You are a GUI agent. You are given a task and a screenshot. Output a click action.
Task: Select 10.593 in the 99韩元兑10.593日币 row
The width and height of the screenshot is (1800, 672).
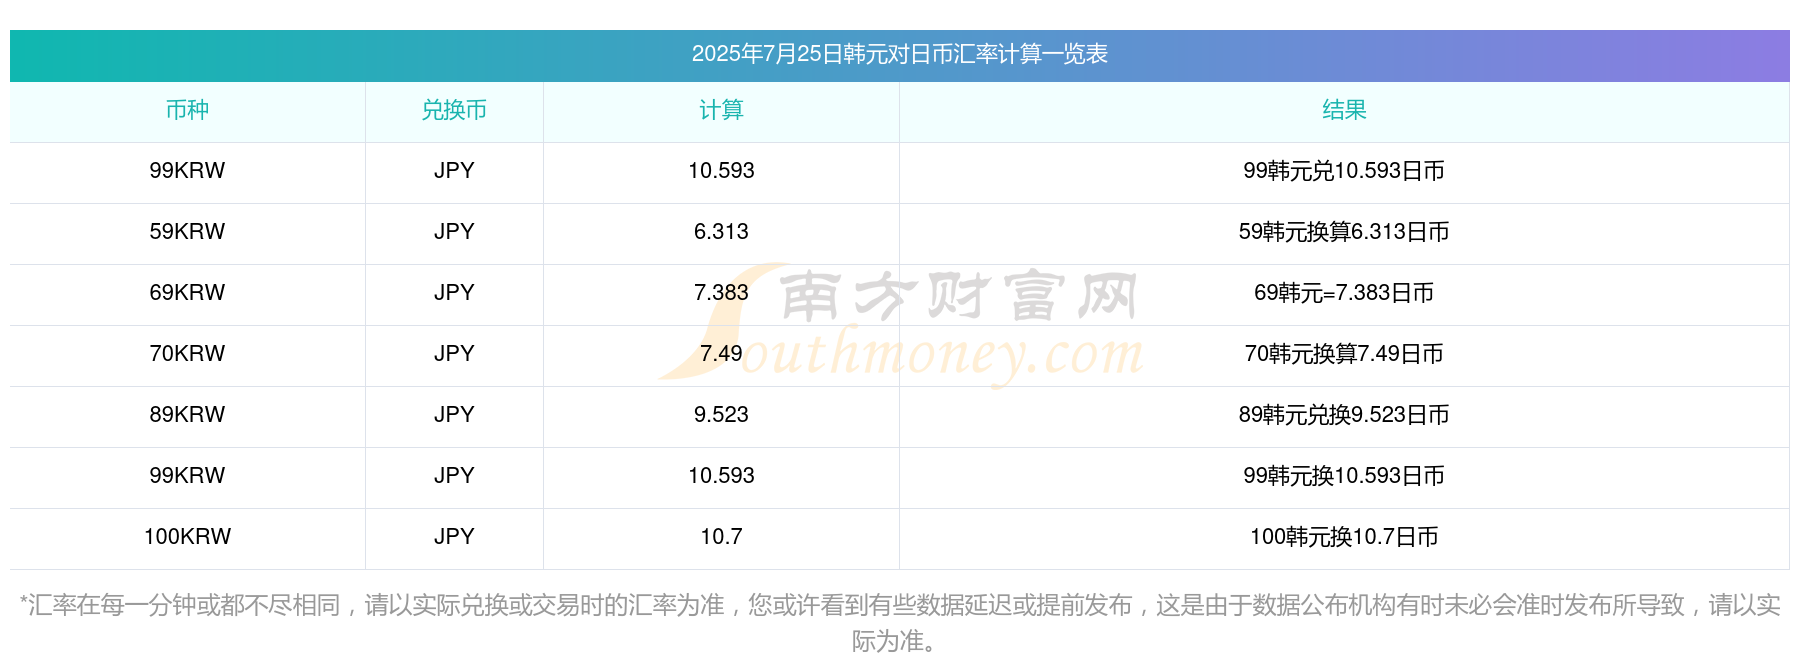[x=721, y=171]
